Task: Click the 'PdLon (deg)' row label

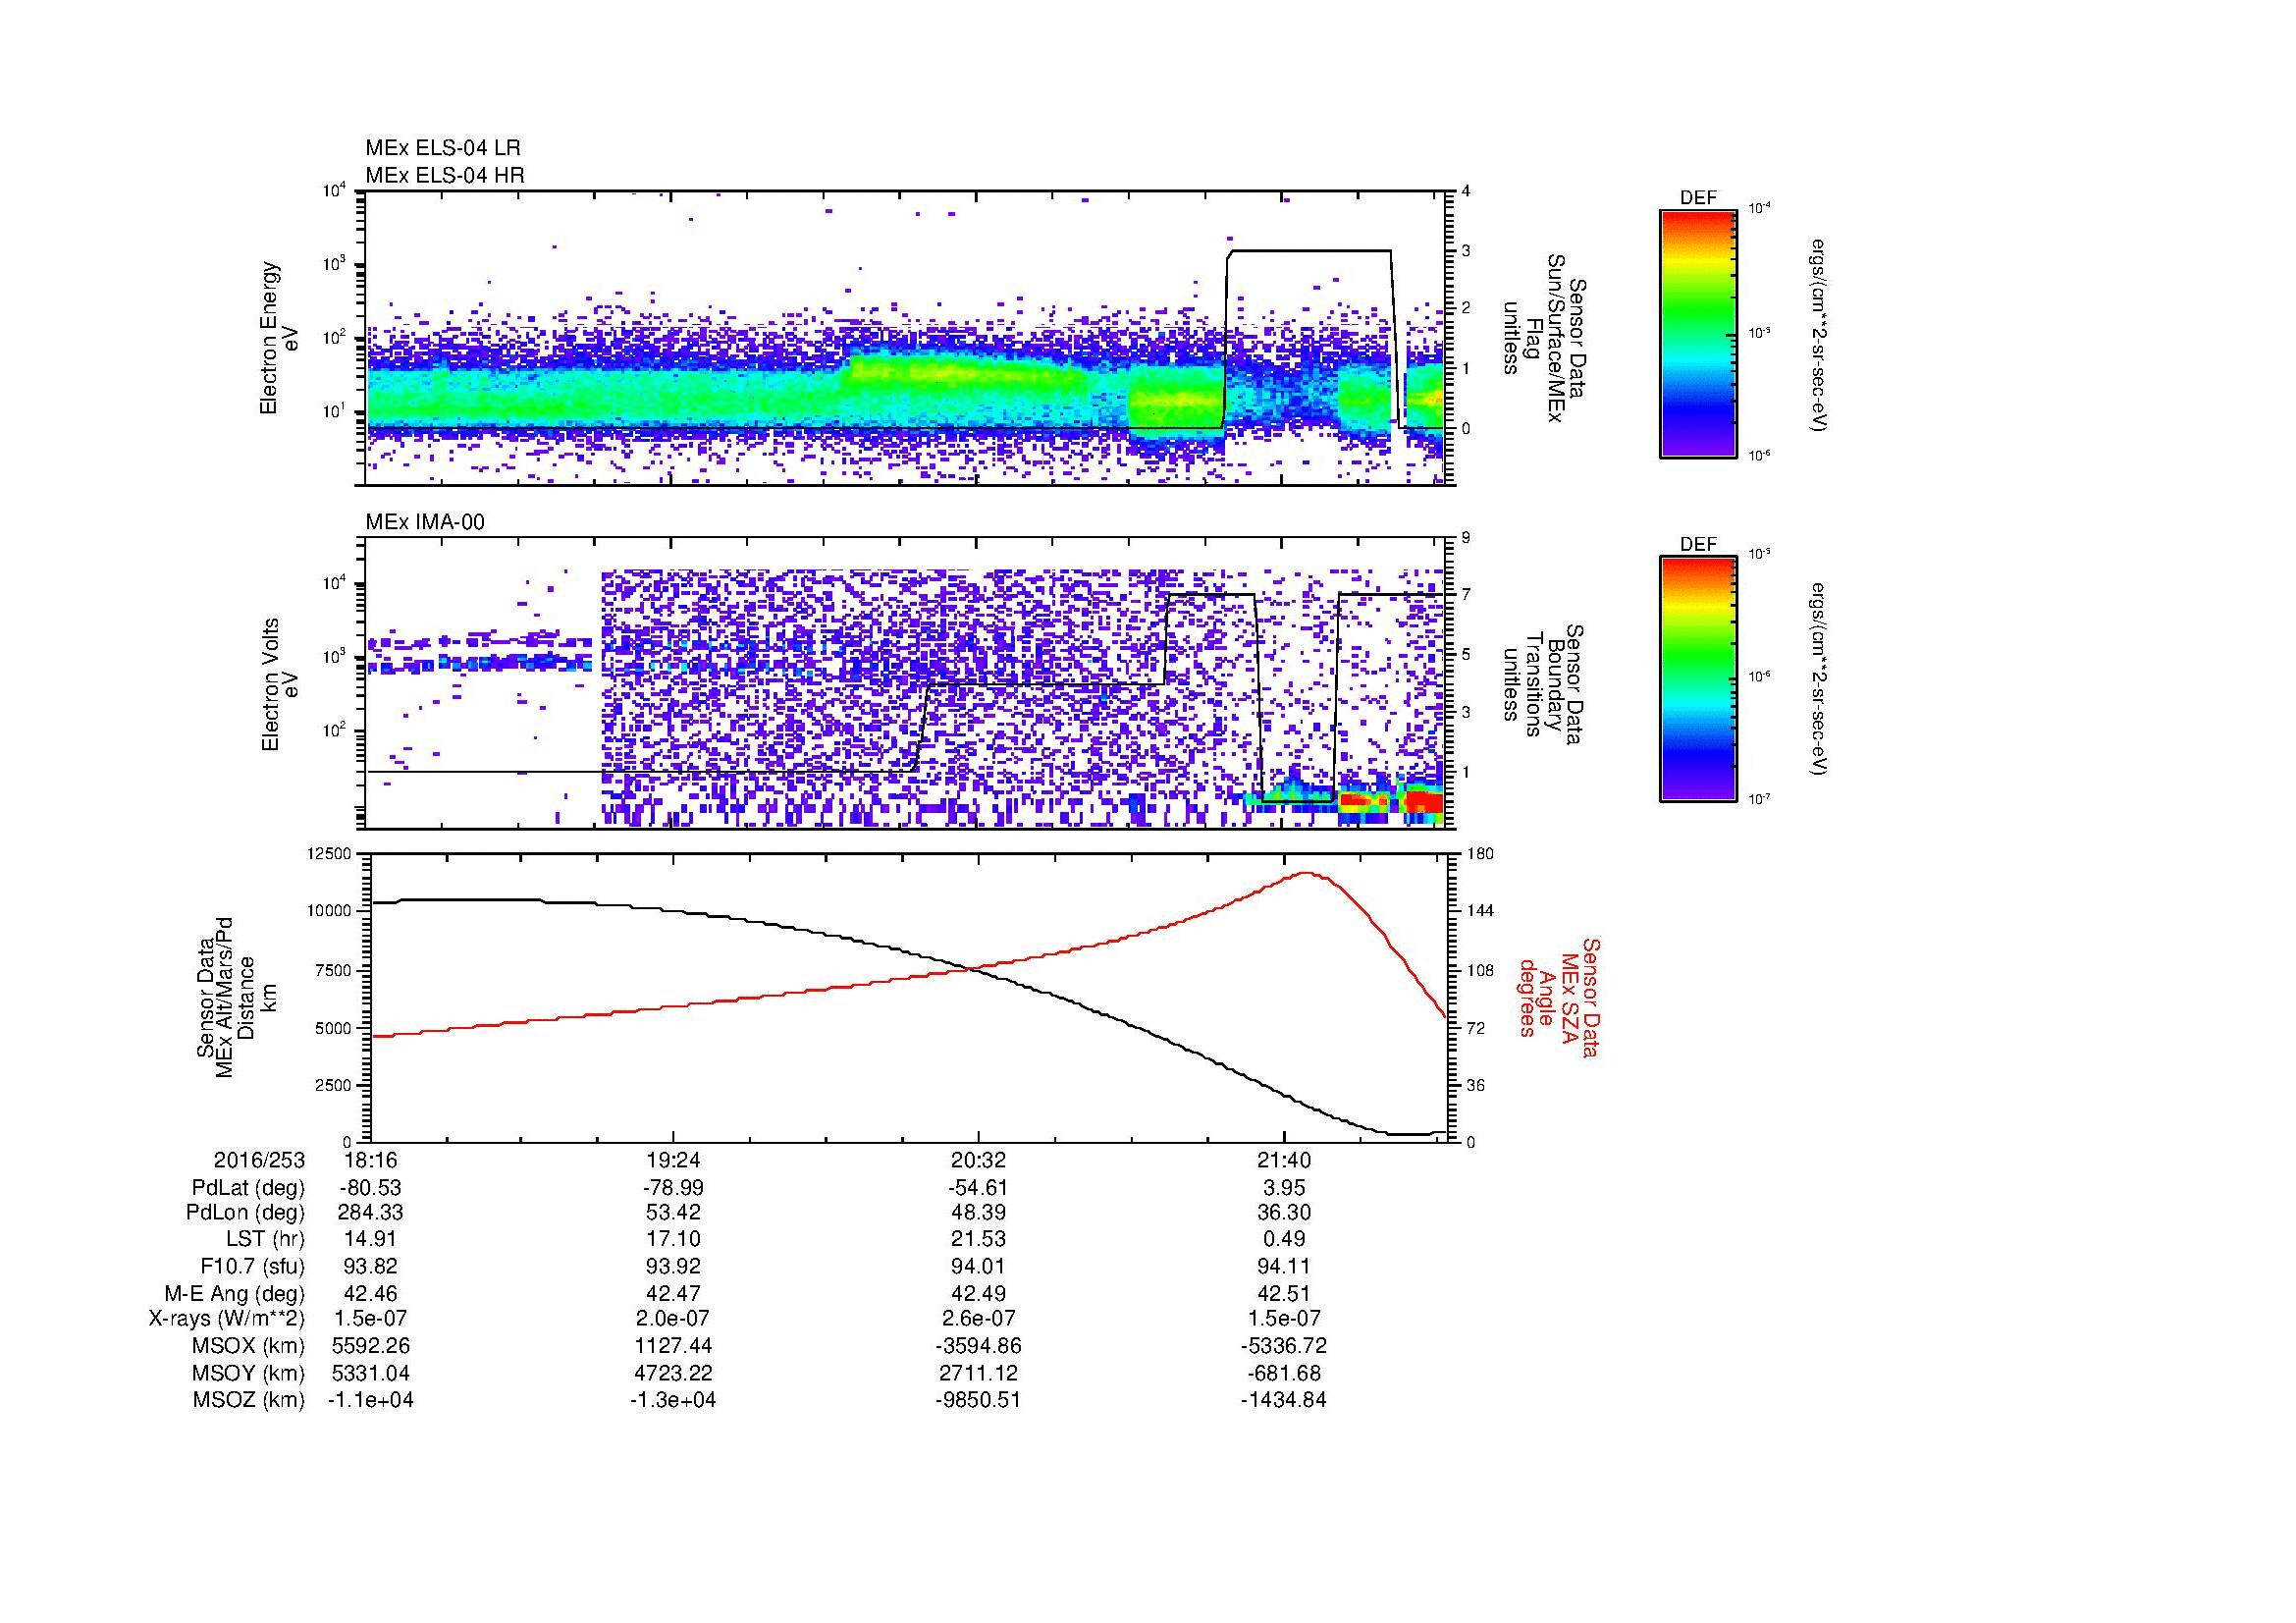Action: click(245, 1213)
